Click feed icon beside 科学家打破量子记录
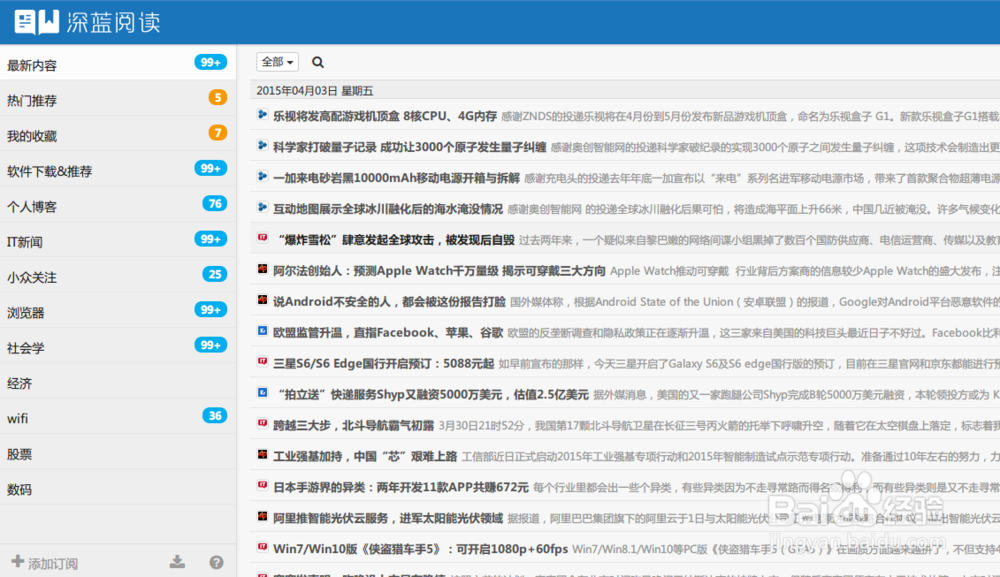 point(262,145)
